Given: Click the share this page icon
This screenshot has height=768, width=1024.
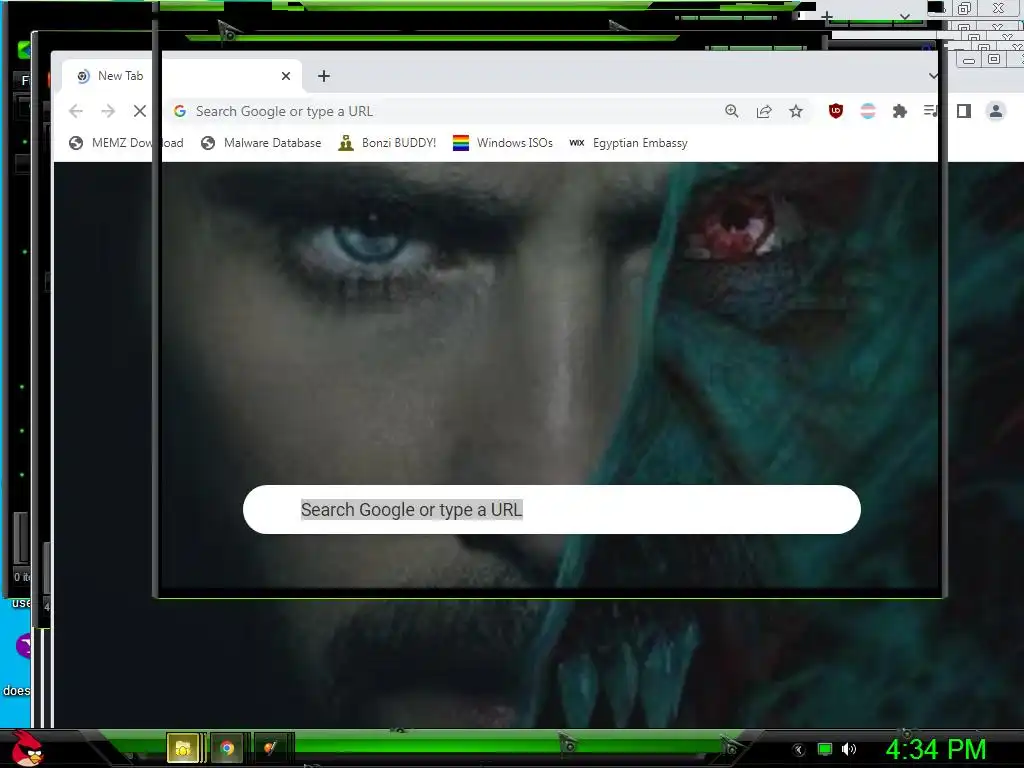Looking at the screenshot, I should tap(763, 111).
